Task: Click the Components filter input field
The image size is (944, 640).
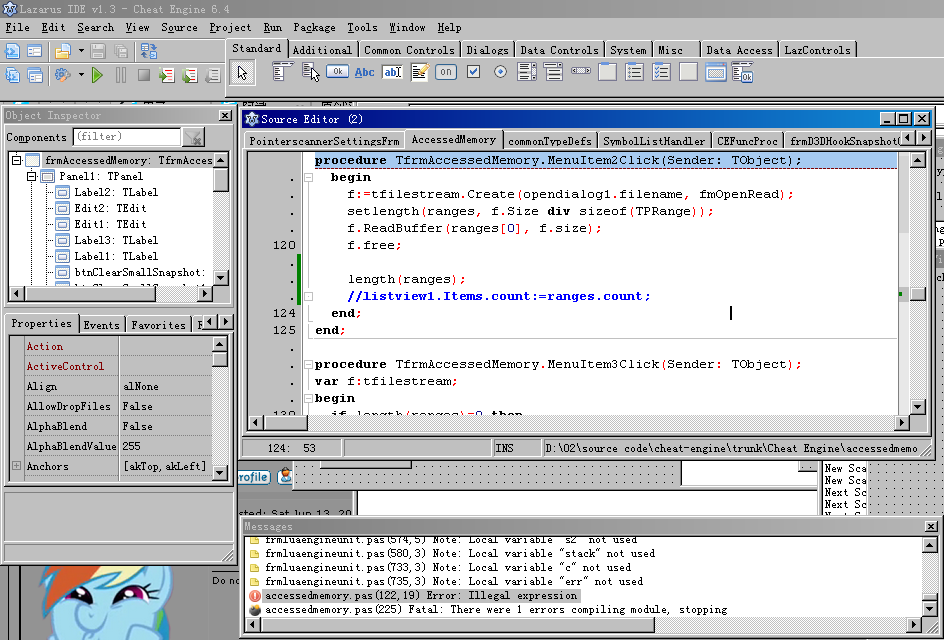Action: tap(125, 137)
